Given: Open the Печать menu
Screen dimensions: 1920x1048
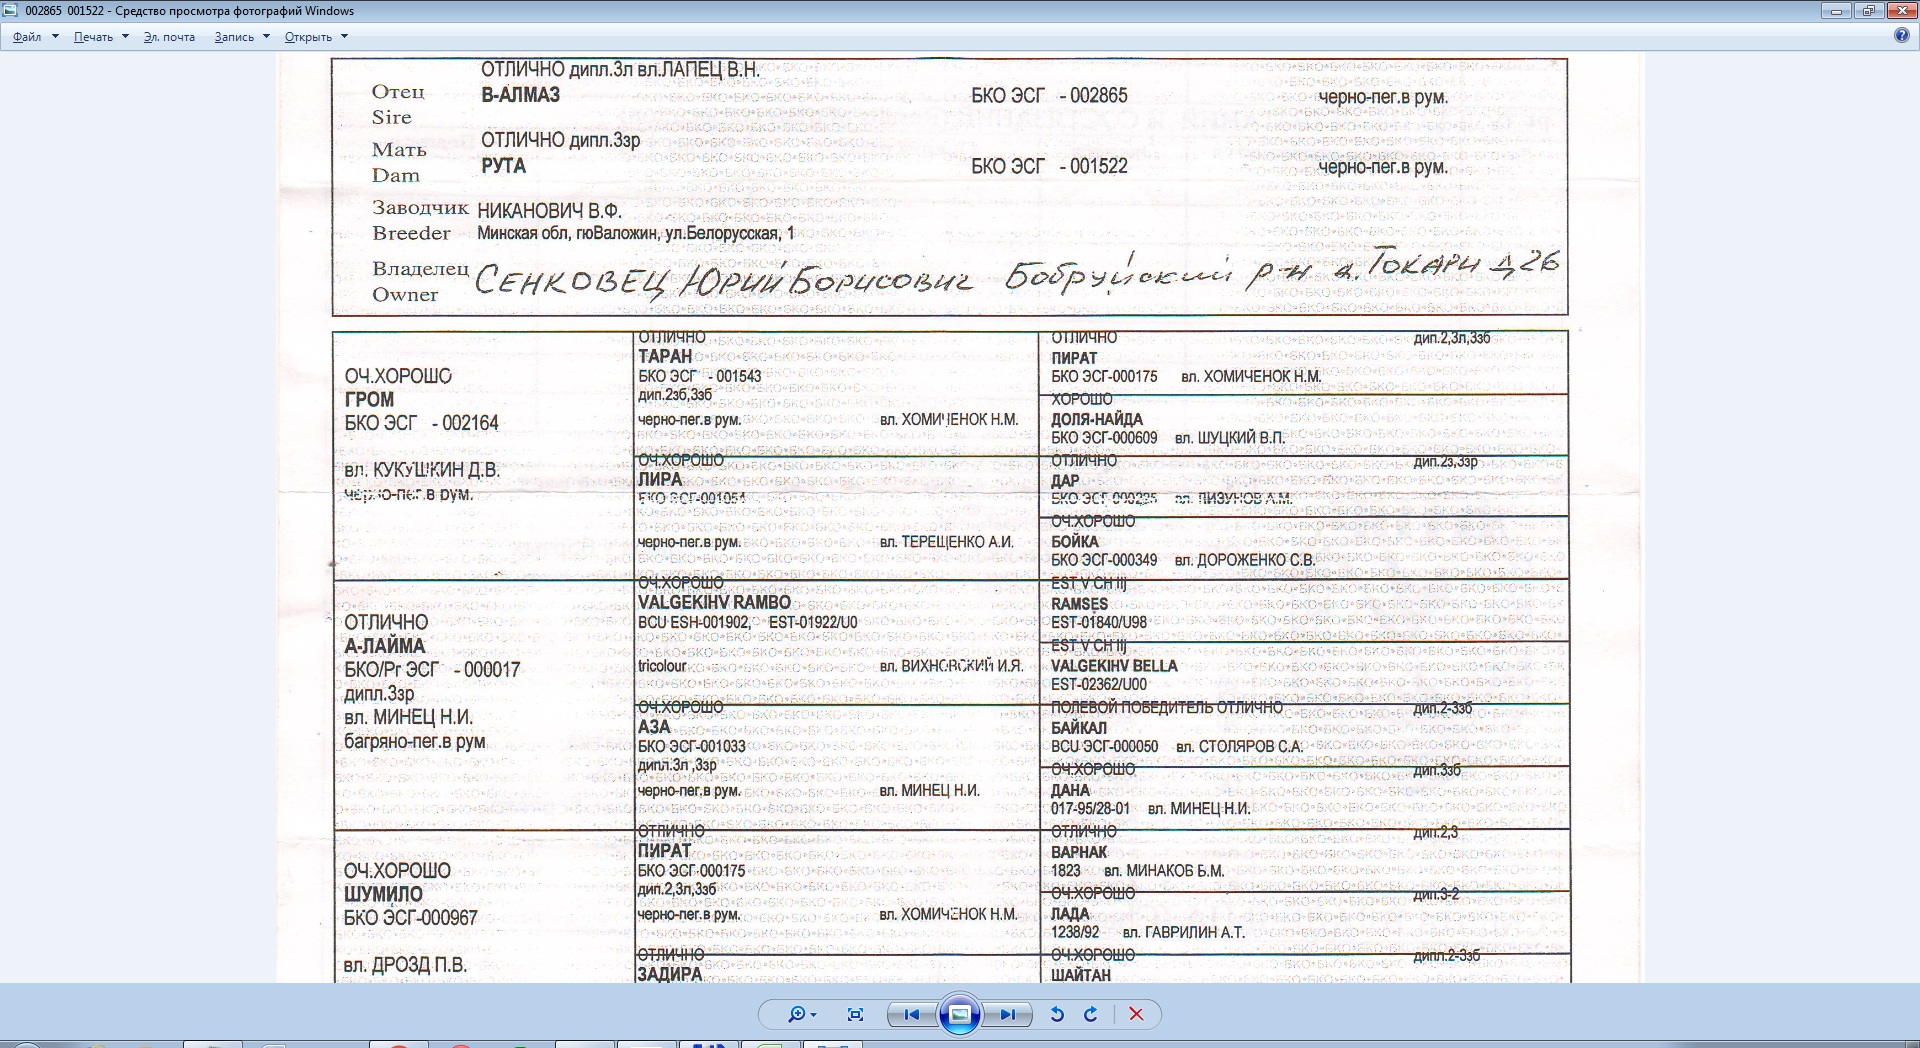Looking at the screenshot, I should tap(93, 37).
